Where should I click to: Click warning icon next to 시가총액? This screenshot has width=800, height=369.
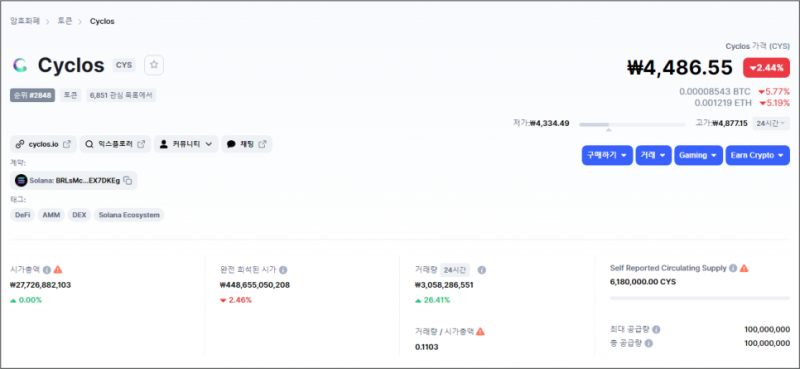pos(58,269)
